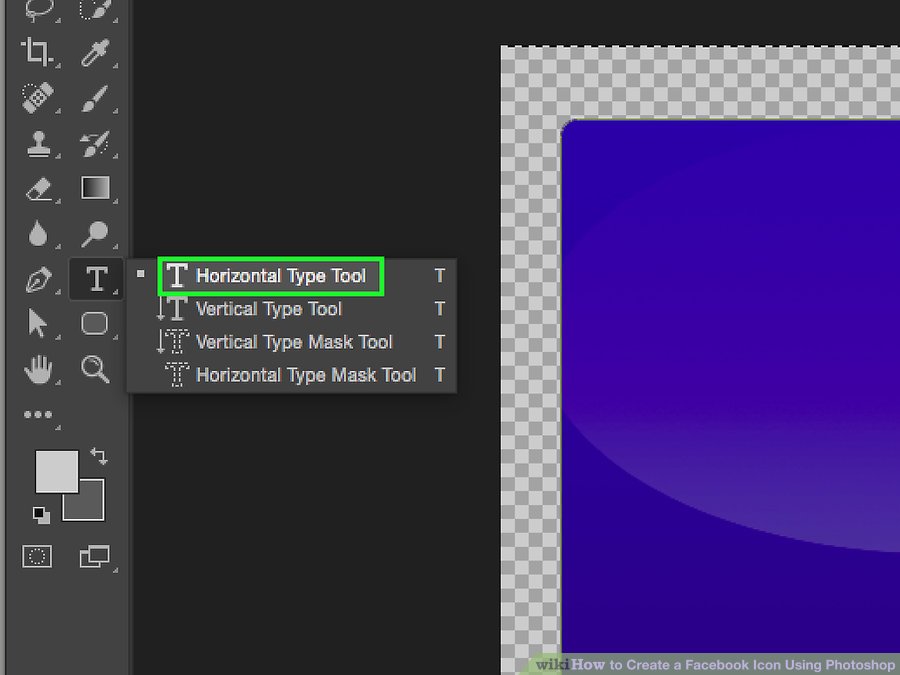Select the History Brush tool
This screenshot has width=900, height=675.
[x=95, y=143]
